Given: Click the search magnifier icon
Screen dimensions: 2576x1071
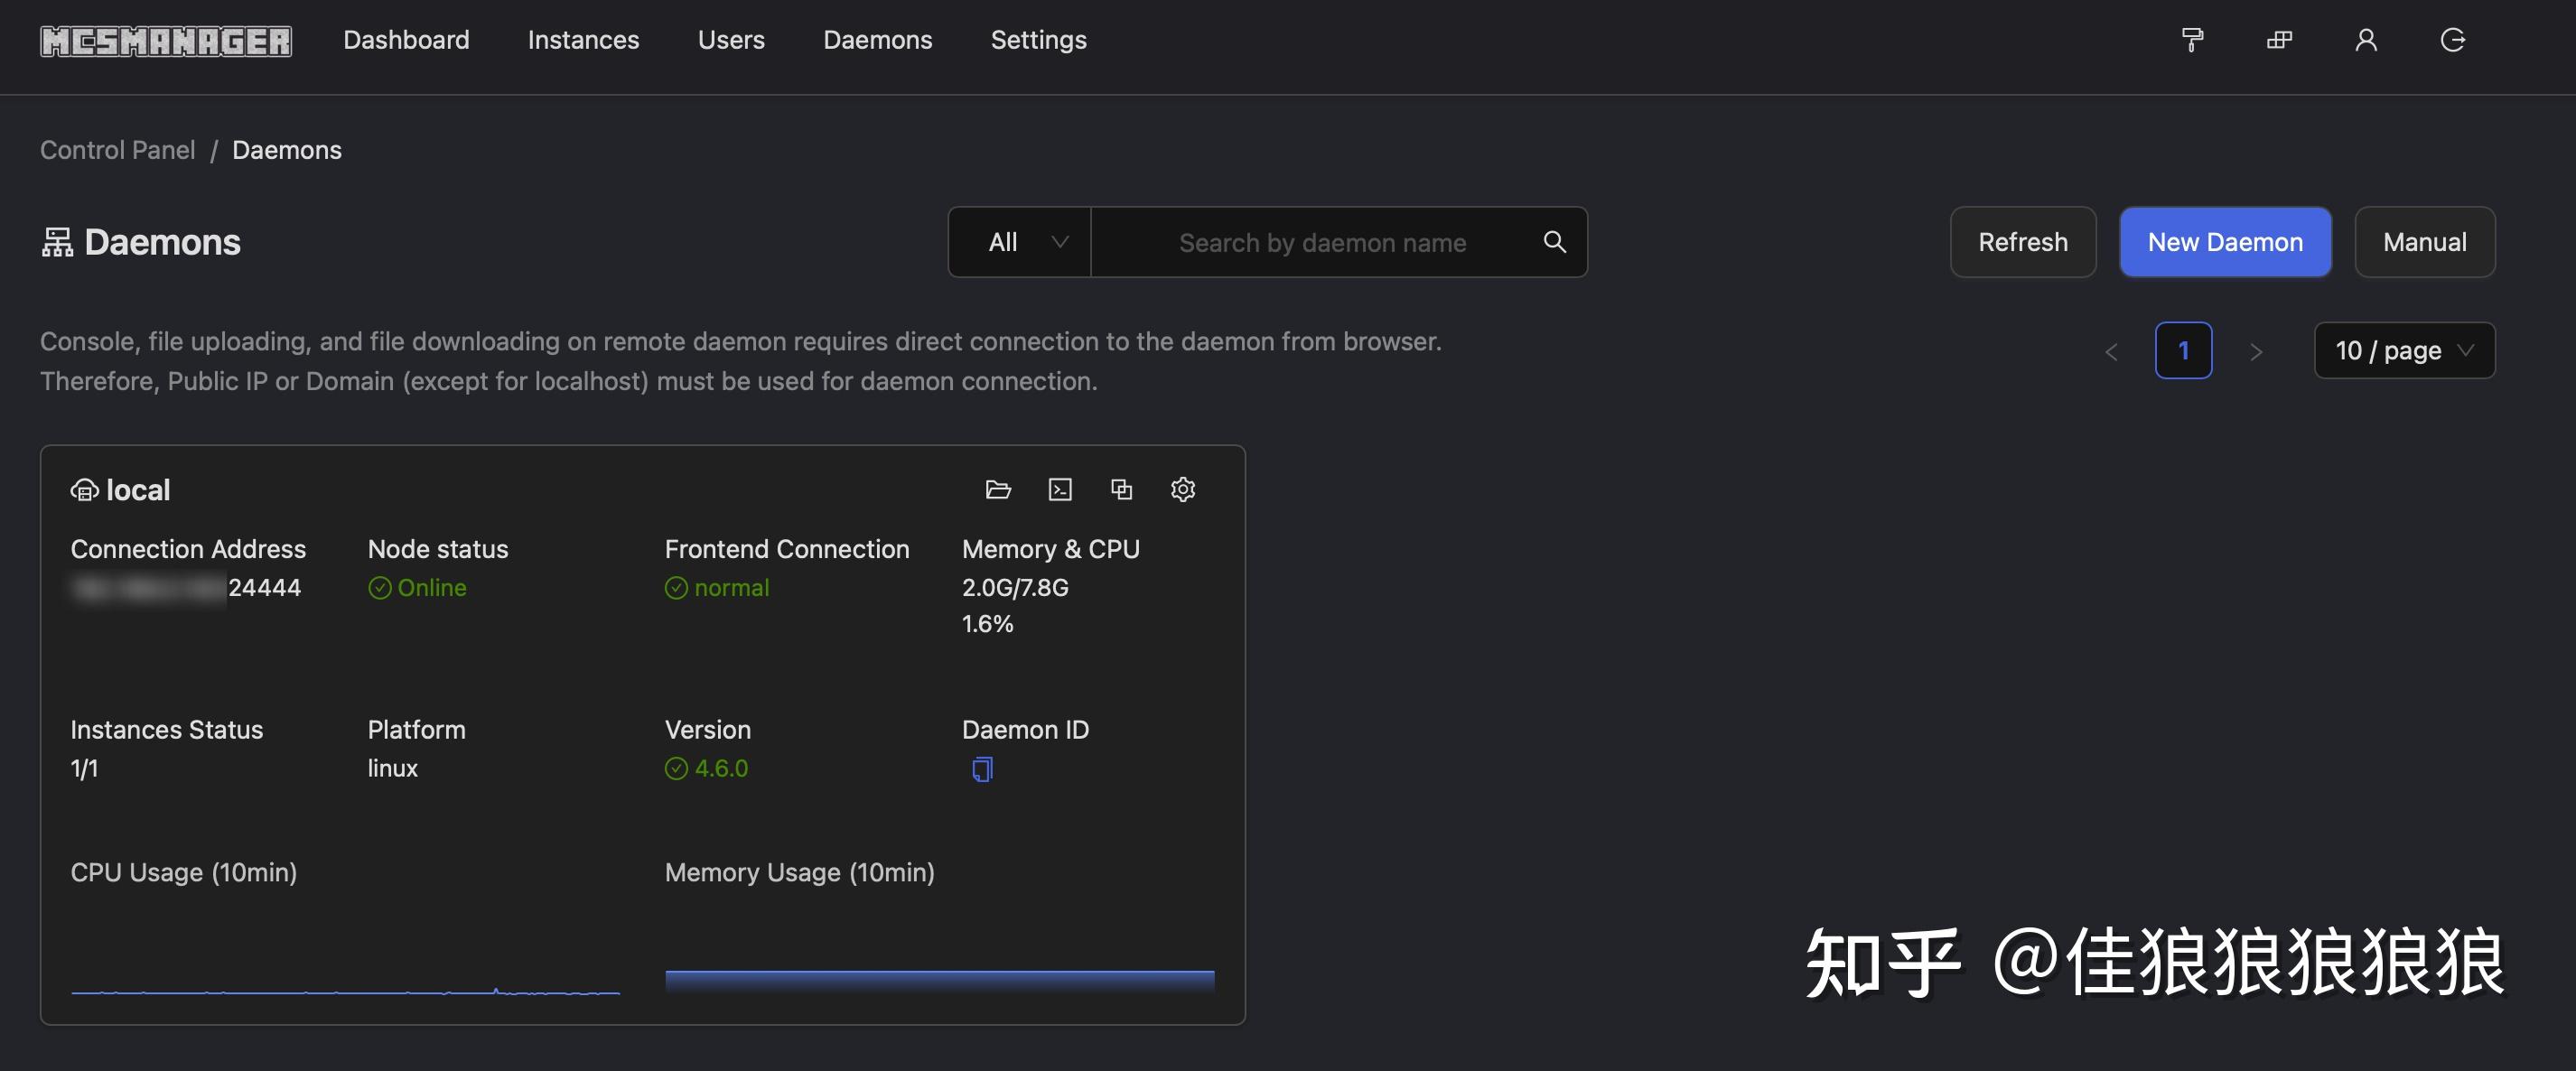Looking at the screenshot, I should point(1554,242).
